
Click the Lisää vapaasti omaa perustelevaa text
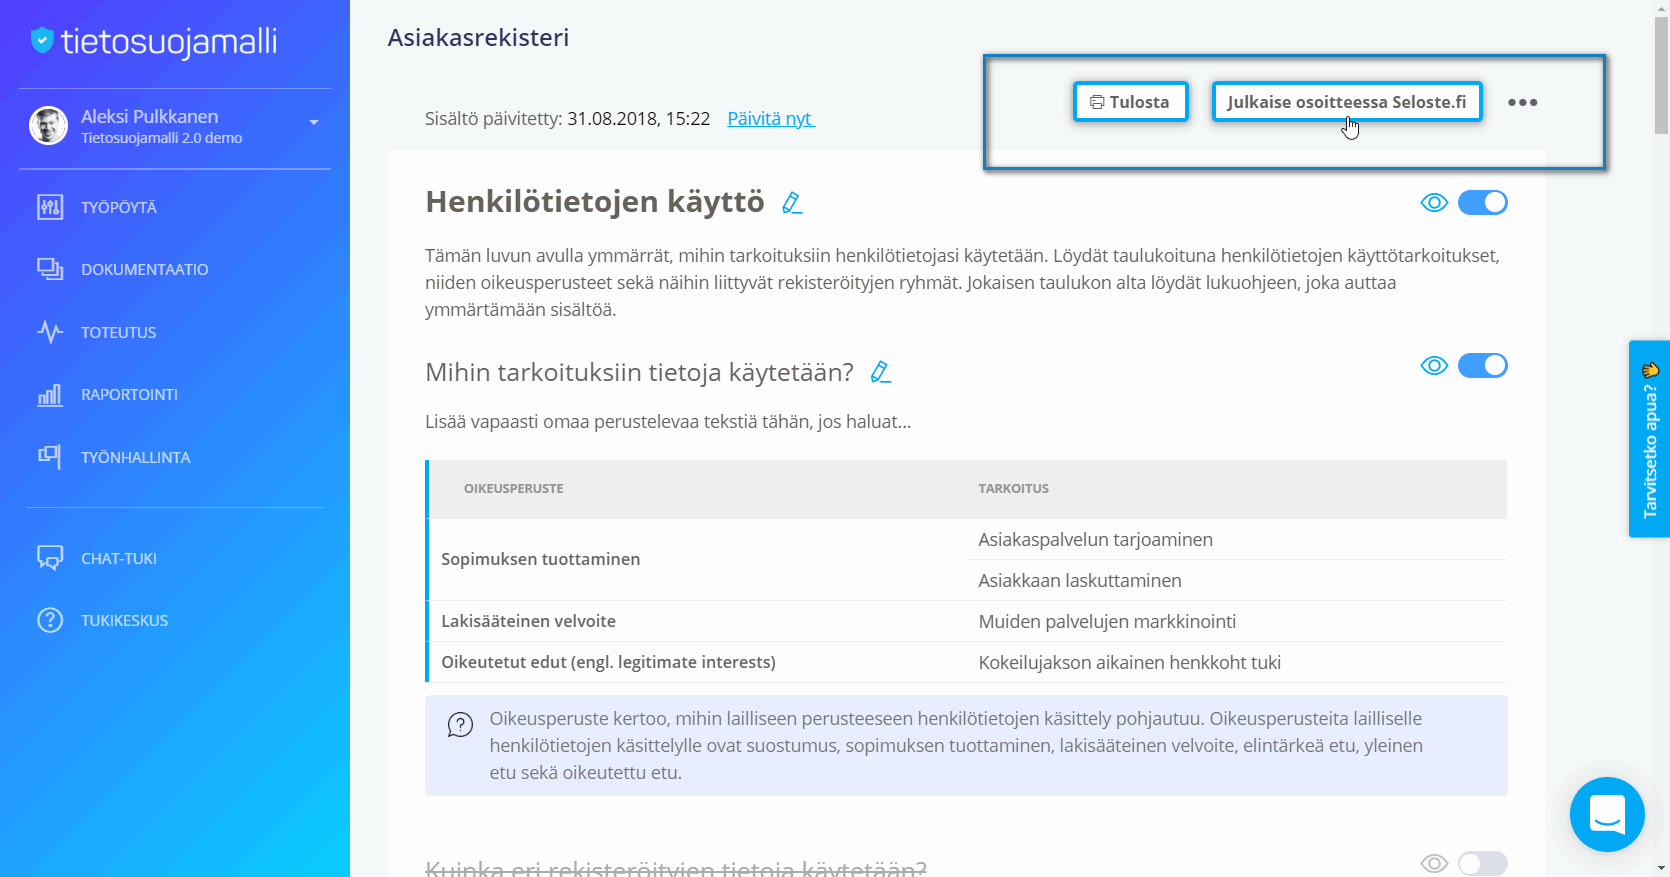tap(668, 421)
